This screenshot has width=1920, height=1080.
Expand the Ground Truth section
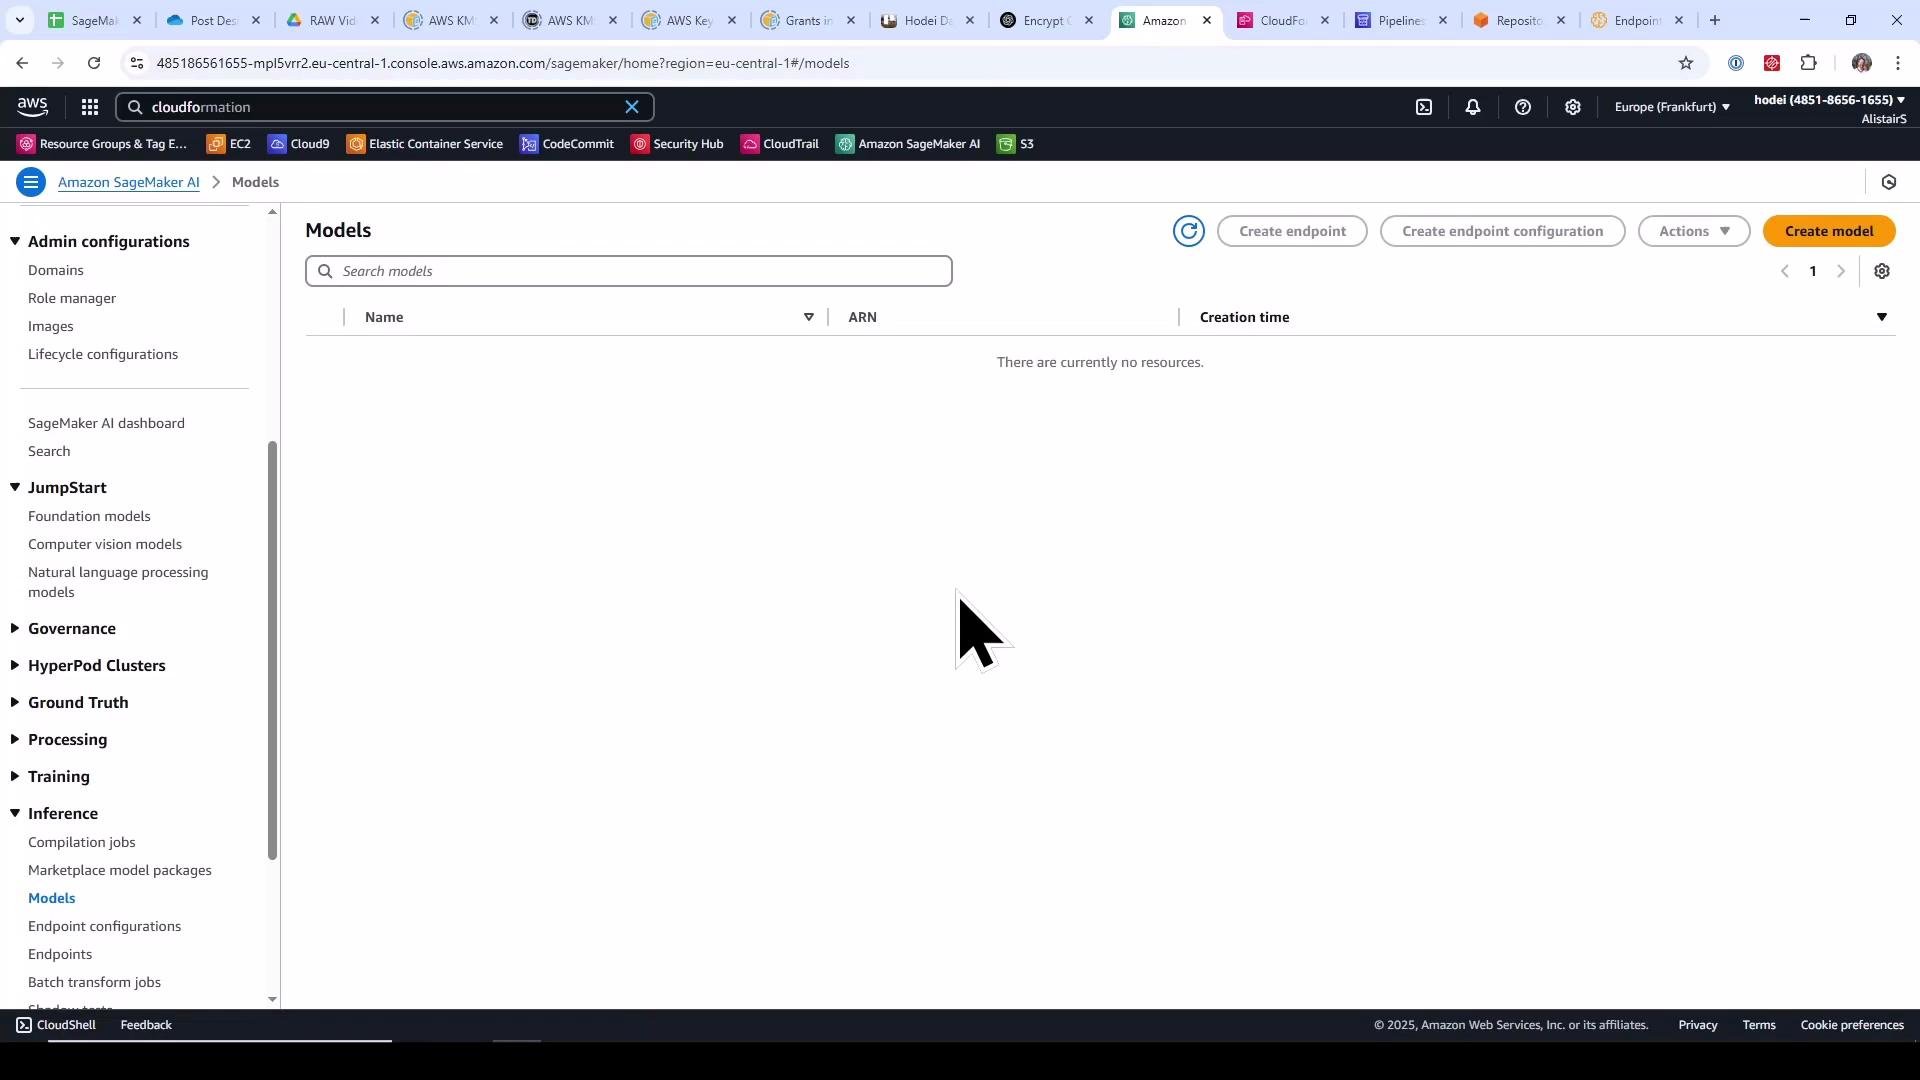(15, 702)
